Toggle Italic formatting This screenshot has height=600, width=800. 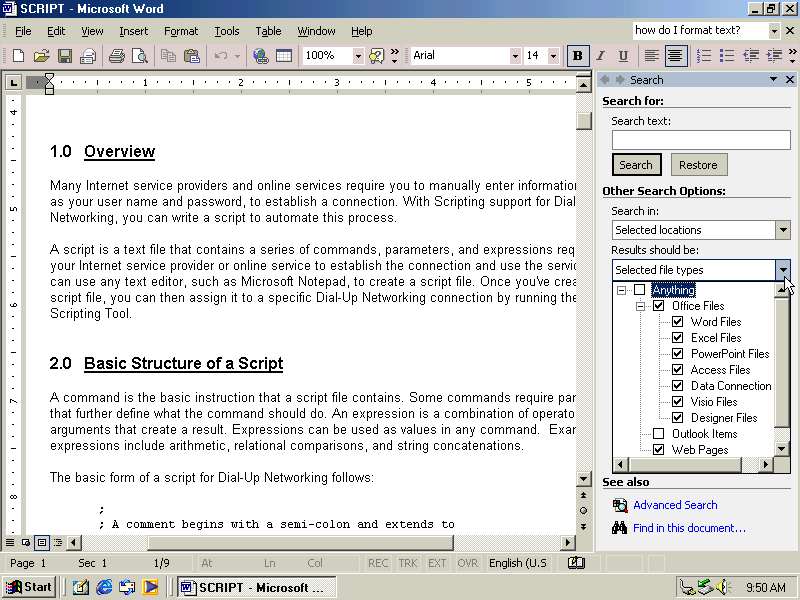click(x=601, y=56)
